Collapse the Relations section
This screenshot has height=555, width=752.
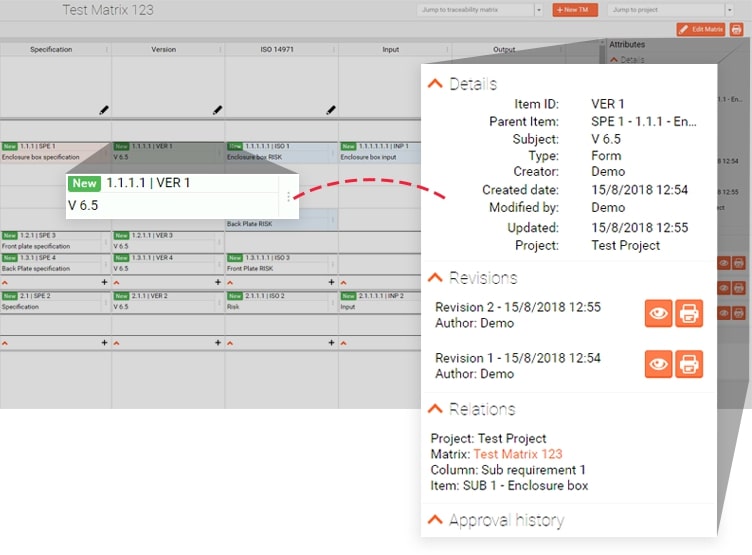coord(435,409)
